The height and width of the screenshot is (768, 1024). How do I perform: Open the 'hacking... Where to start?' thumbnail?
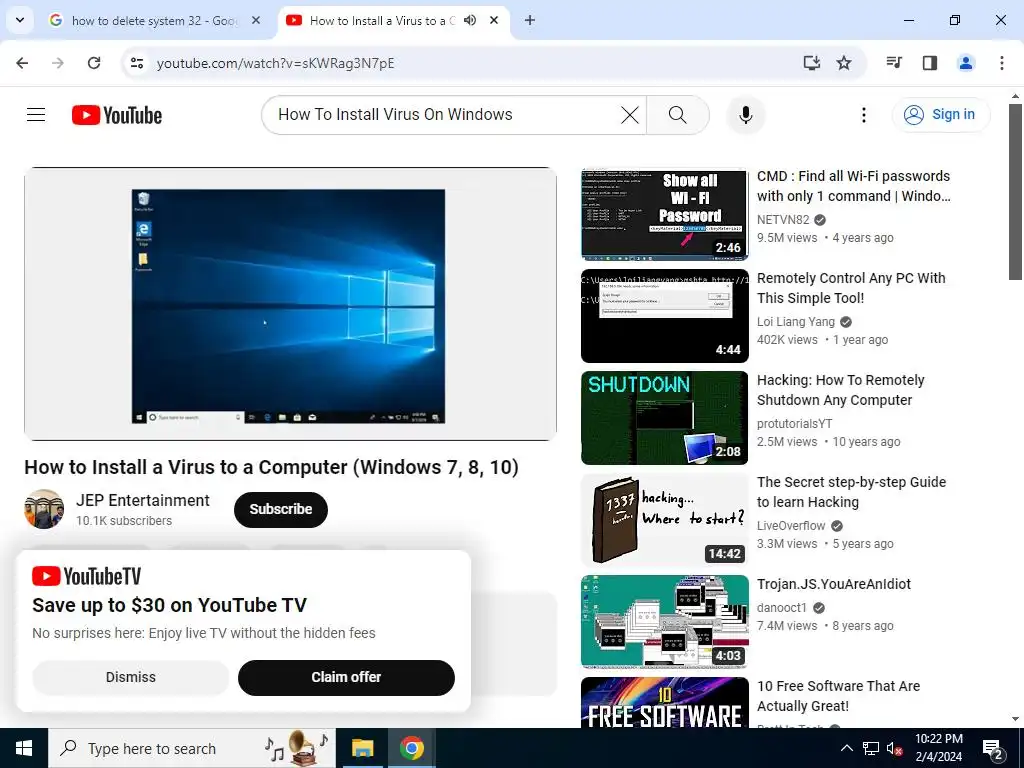[x=665, y=520]
